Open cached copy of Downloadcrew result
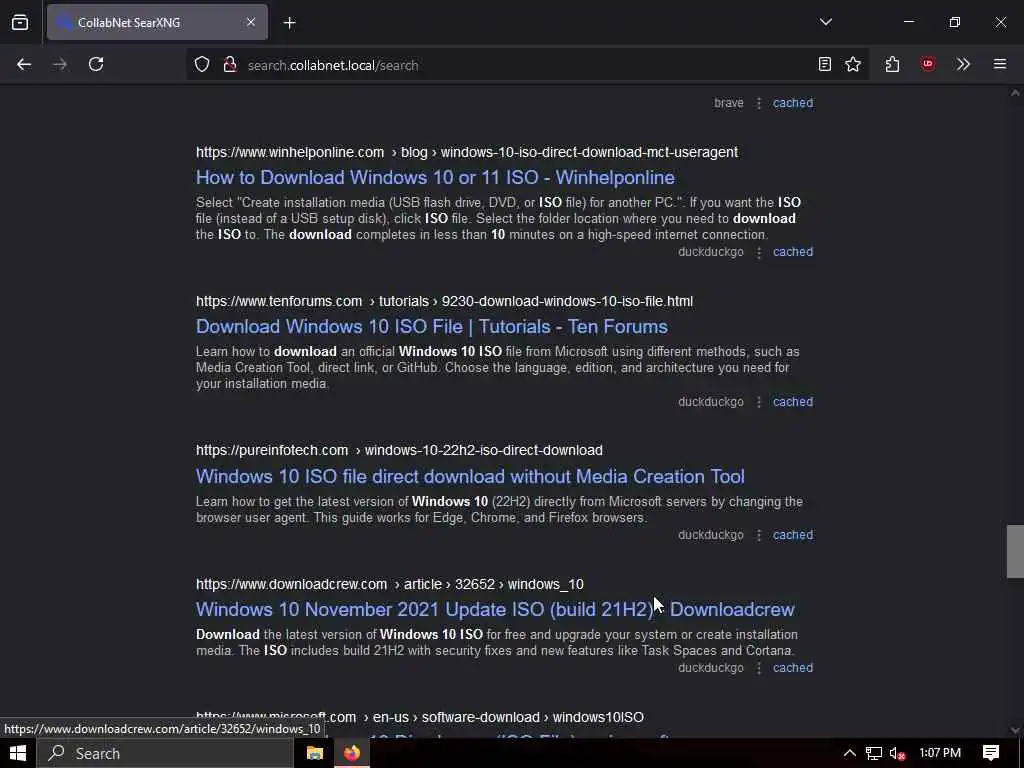 tap(793, 668)
